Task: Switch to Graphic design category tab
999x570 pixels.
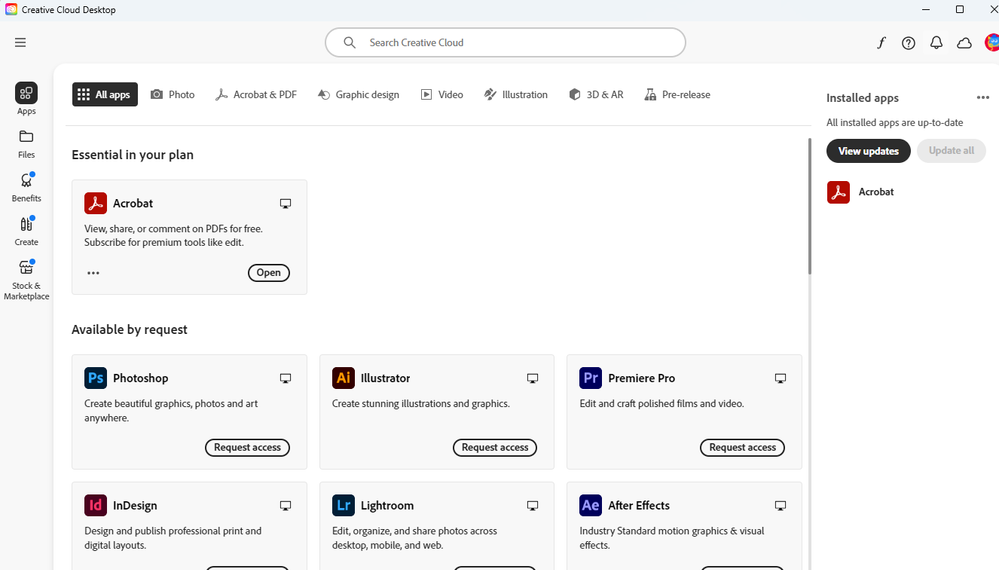Action: pyautogui.click(x=359, y=94)
